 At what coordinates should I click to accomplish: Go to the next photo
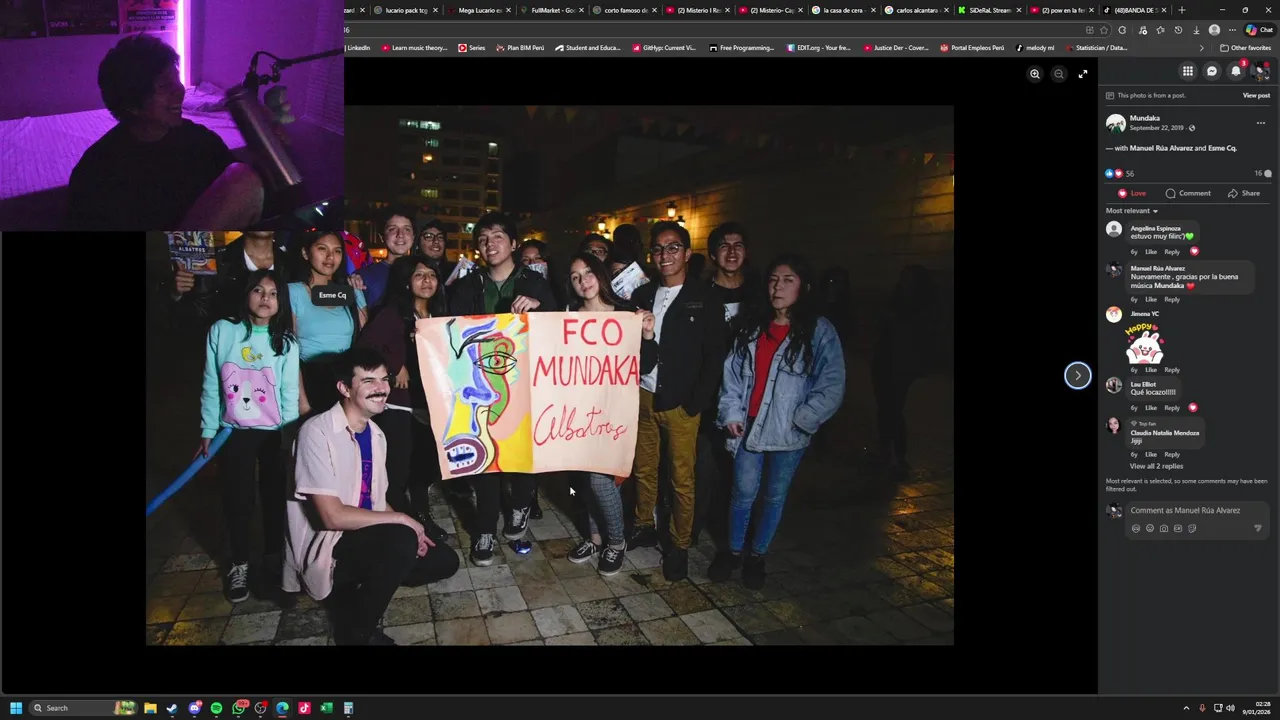1077,375
